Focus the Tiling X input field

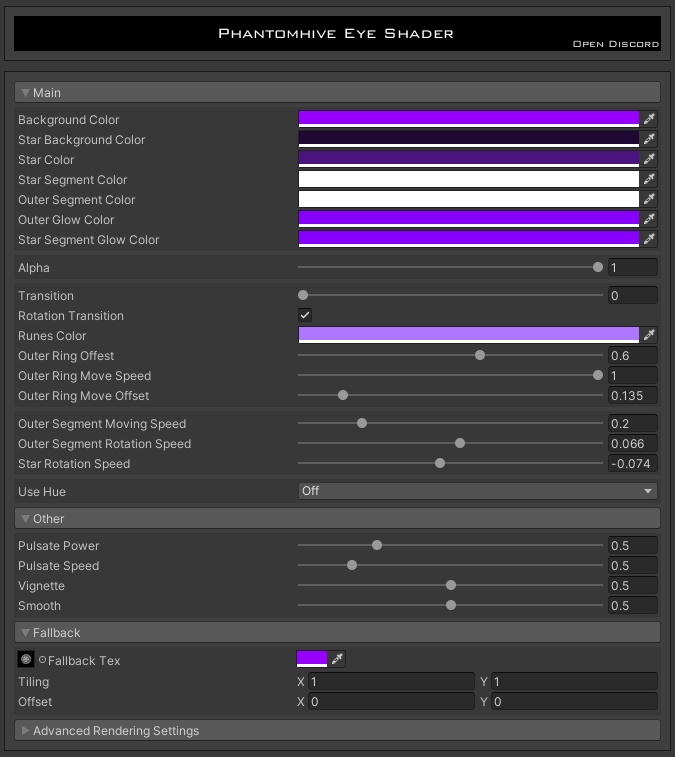tap(391, 681)
